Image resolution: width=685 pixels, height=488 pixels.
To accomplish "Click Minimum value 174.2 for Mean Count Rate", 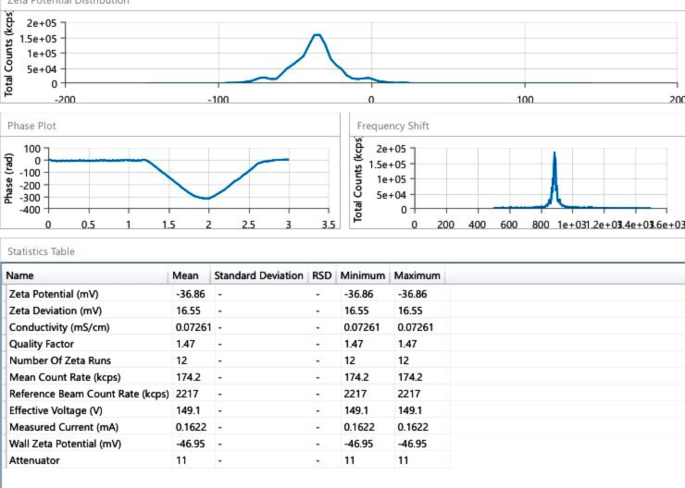I will [x=356, y=377].
